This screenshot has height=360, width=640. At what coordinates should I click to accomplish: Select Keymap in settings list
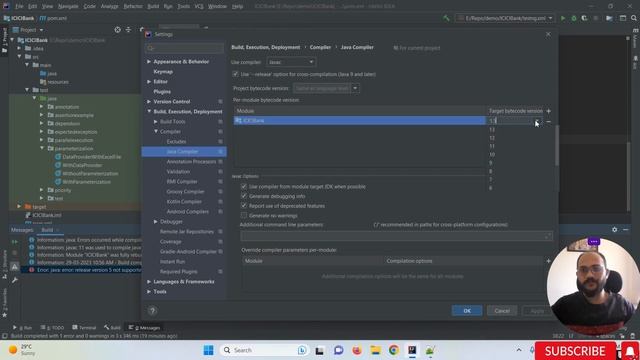click(163, 72)
